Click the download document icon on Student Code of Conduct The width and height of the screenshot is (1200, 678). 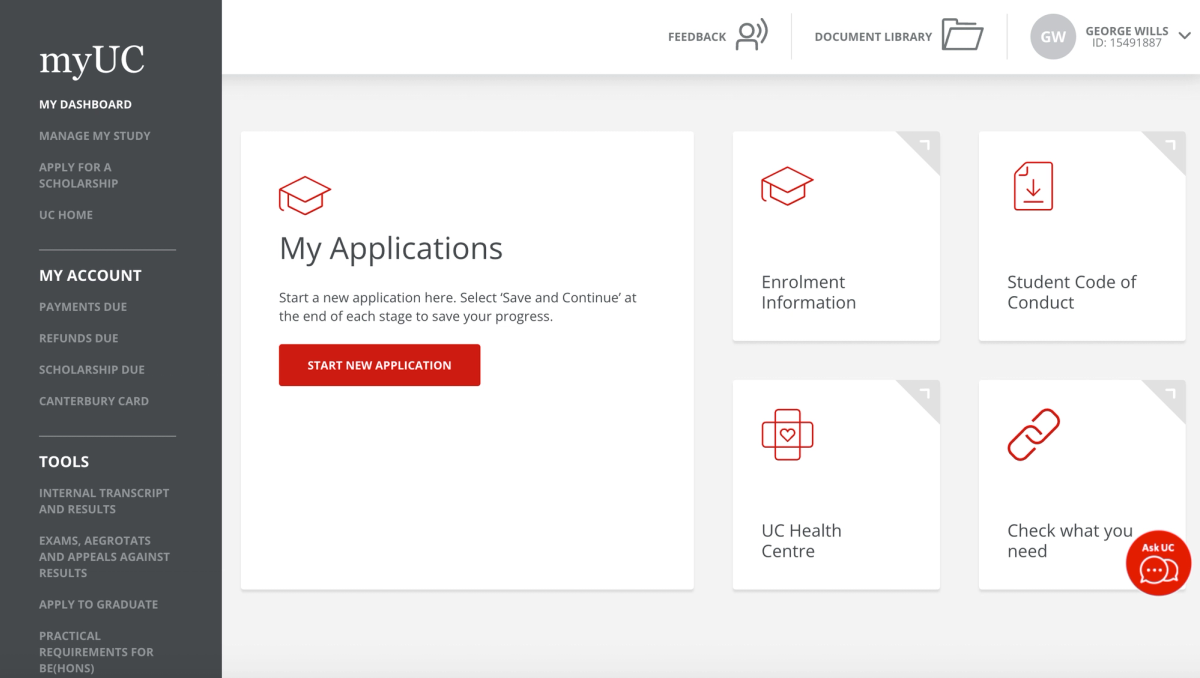[x=1033, y=186]
